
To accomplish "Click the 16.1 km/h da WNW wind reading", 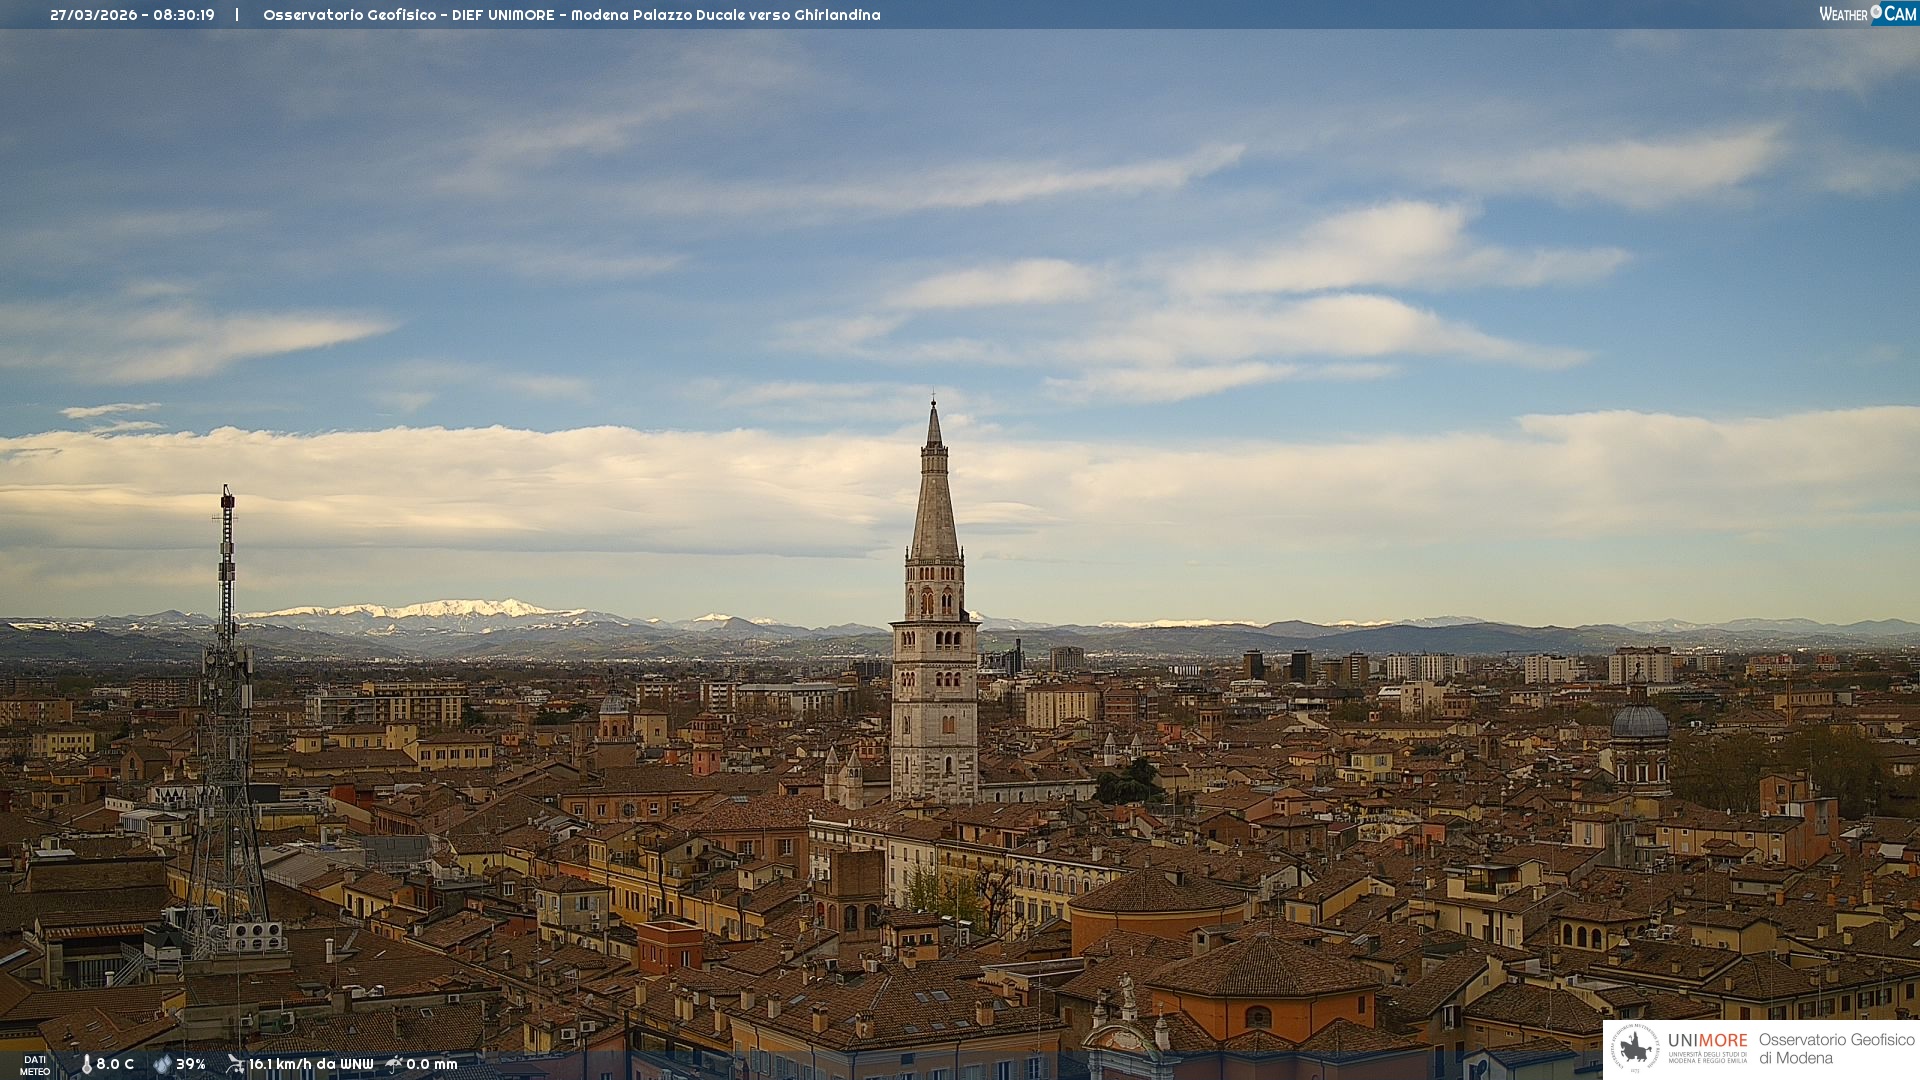I will pyautogui.click(x=311, y=1064).
